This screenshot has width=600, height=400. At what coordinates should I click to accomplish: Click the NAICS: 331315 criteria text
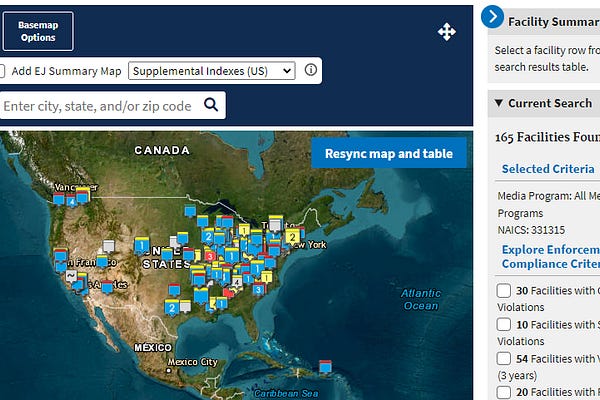[x=531, y=230]
